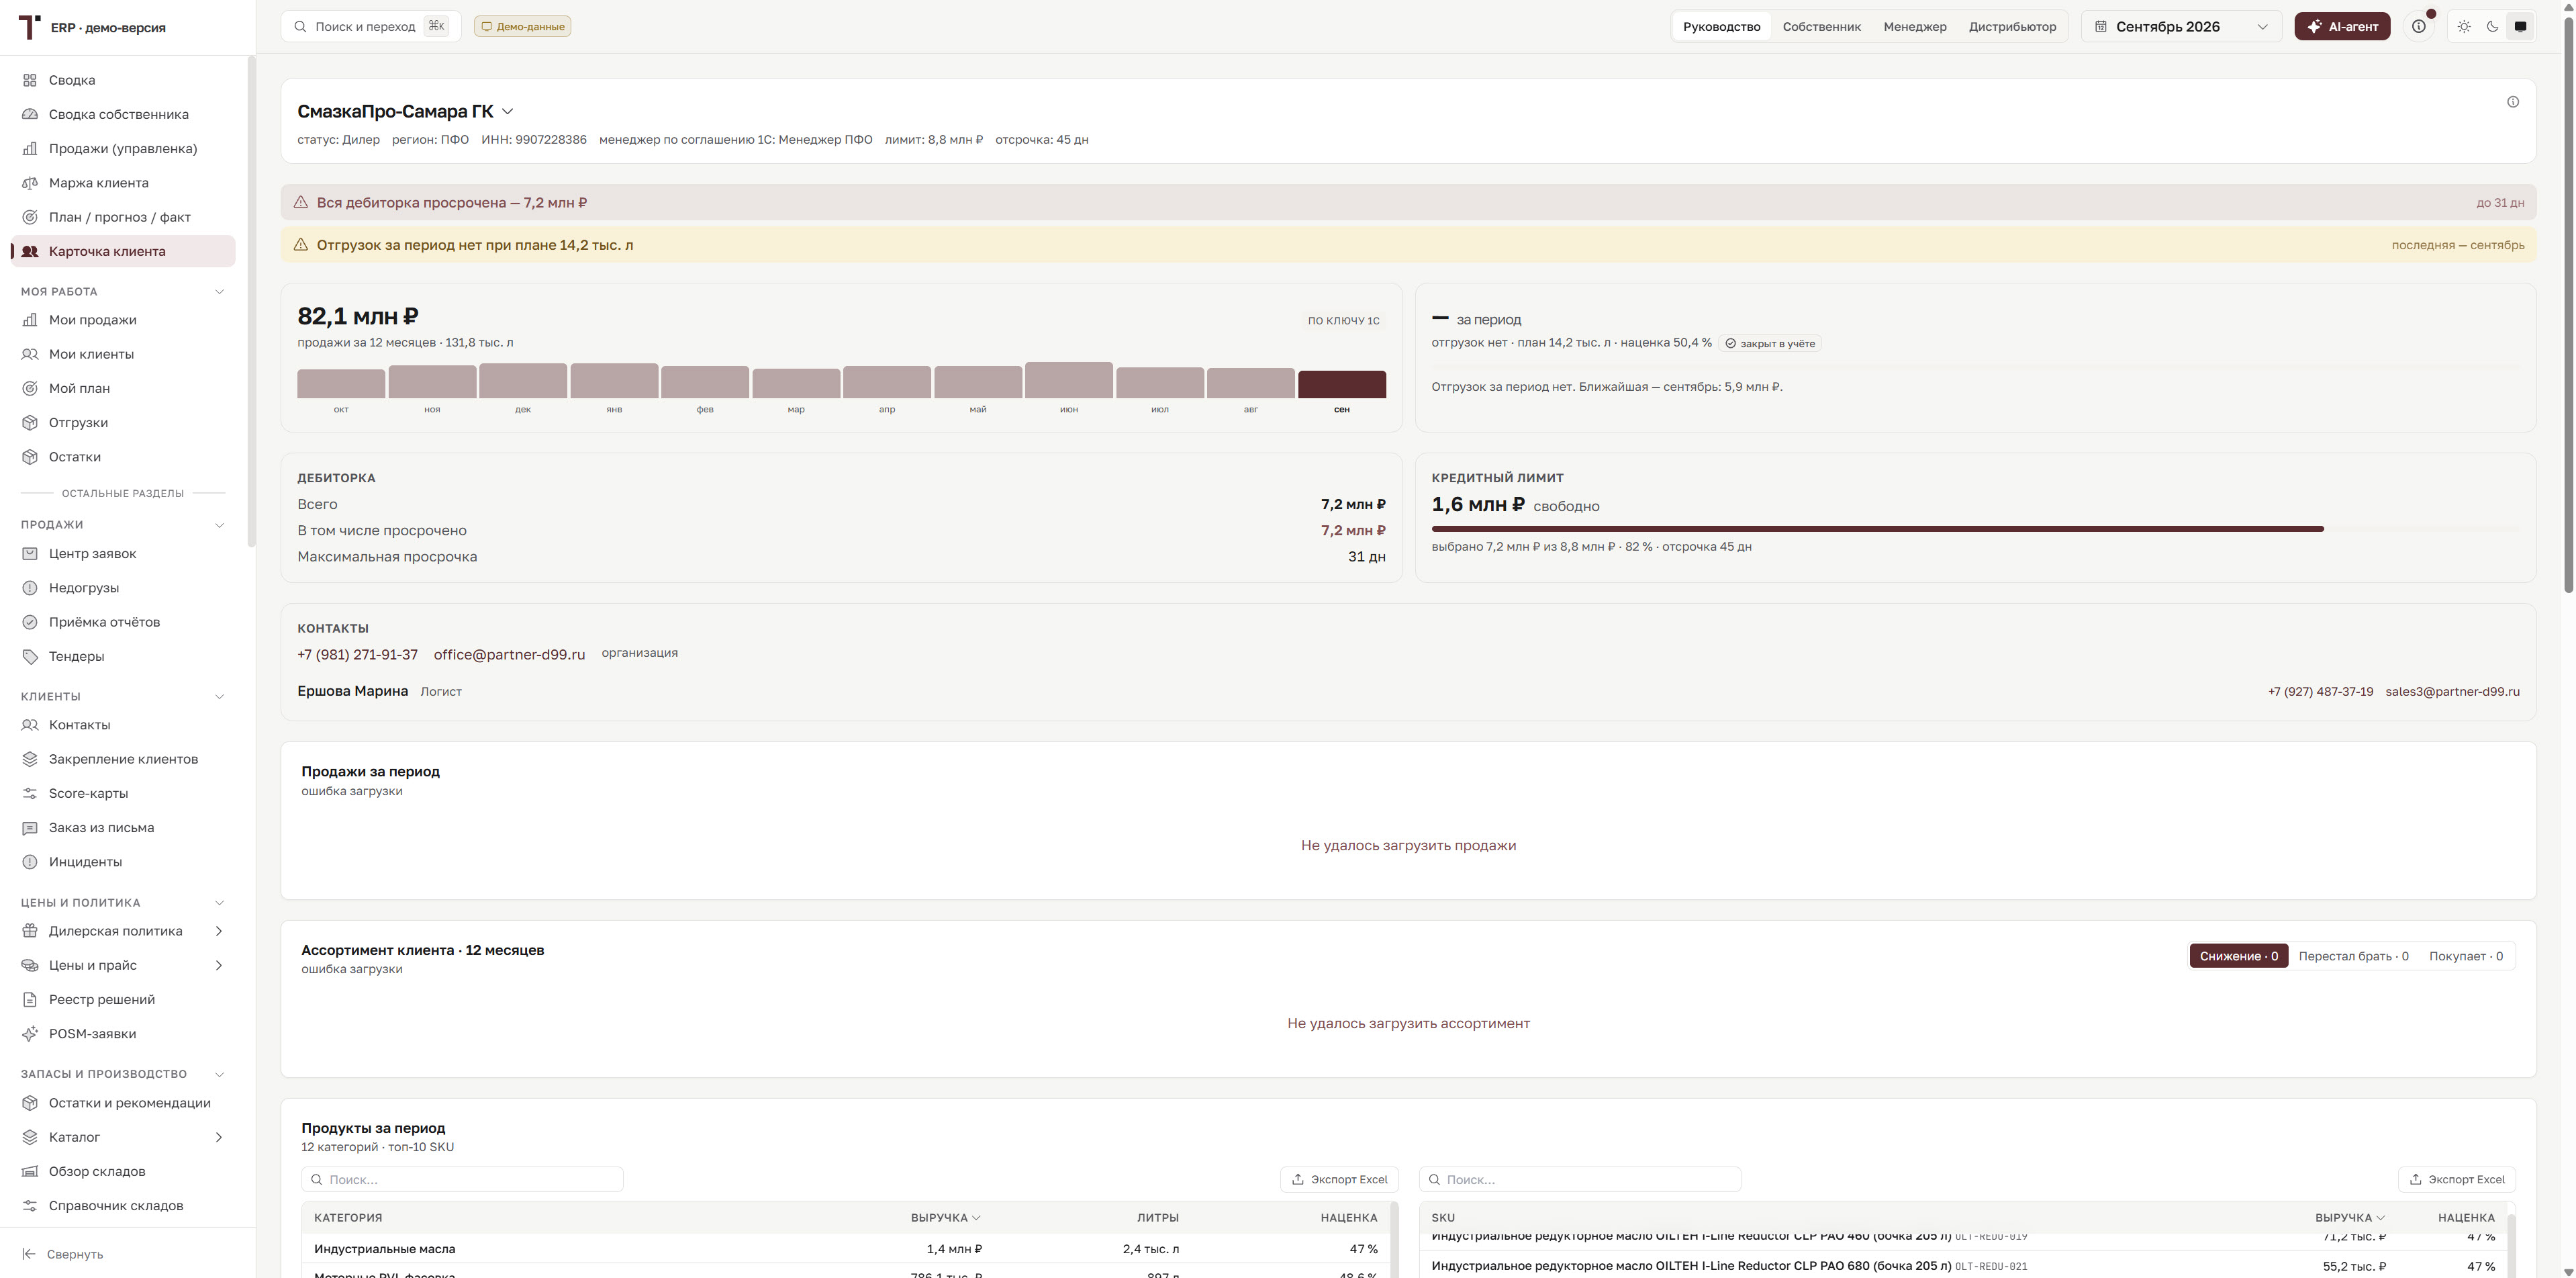The image size is (2576, 1278).
Task: Select the Перестал брать · 0 filter
Action: [x=2353, y=956]
